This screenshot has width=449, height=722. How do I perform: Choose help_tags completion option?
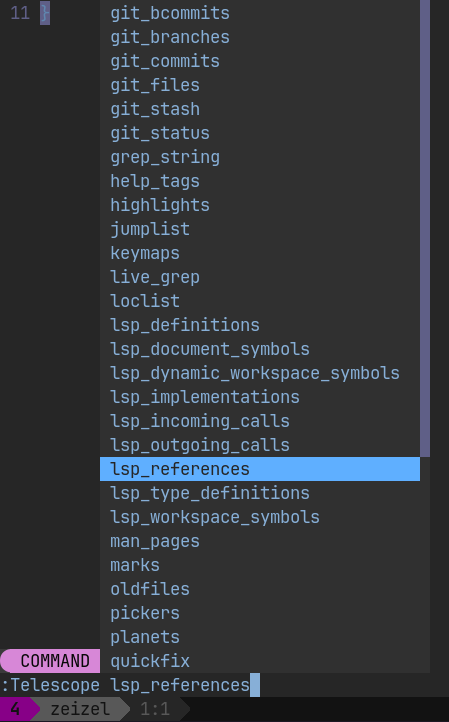click(x=260, y=181)
